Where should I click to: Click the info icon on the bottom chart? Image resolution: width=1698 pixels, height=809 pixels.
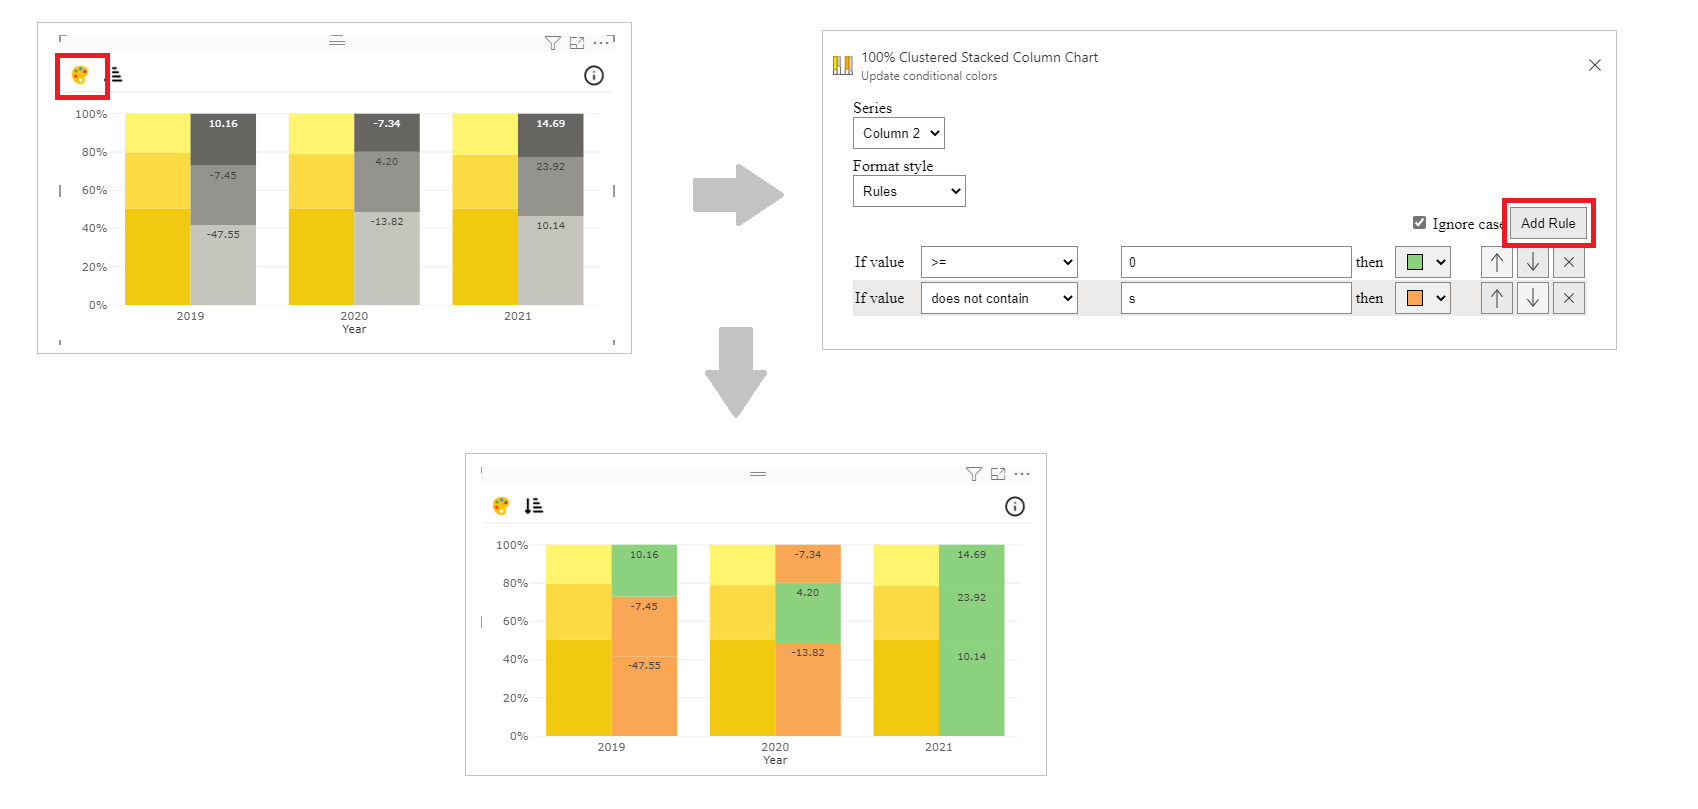1015,507
